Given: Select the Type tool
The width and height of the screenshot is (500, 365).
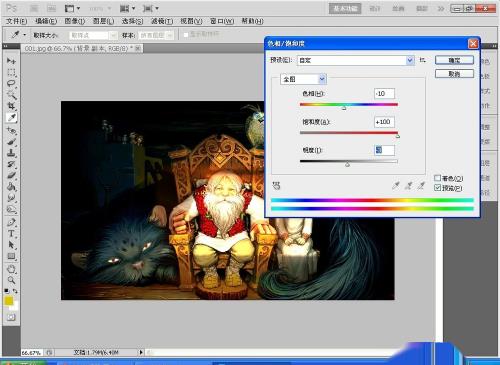Looking at the screenshot, I should 11,234.
